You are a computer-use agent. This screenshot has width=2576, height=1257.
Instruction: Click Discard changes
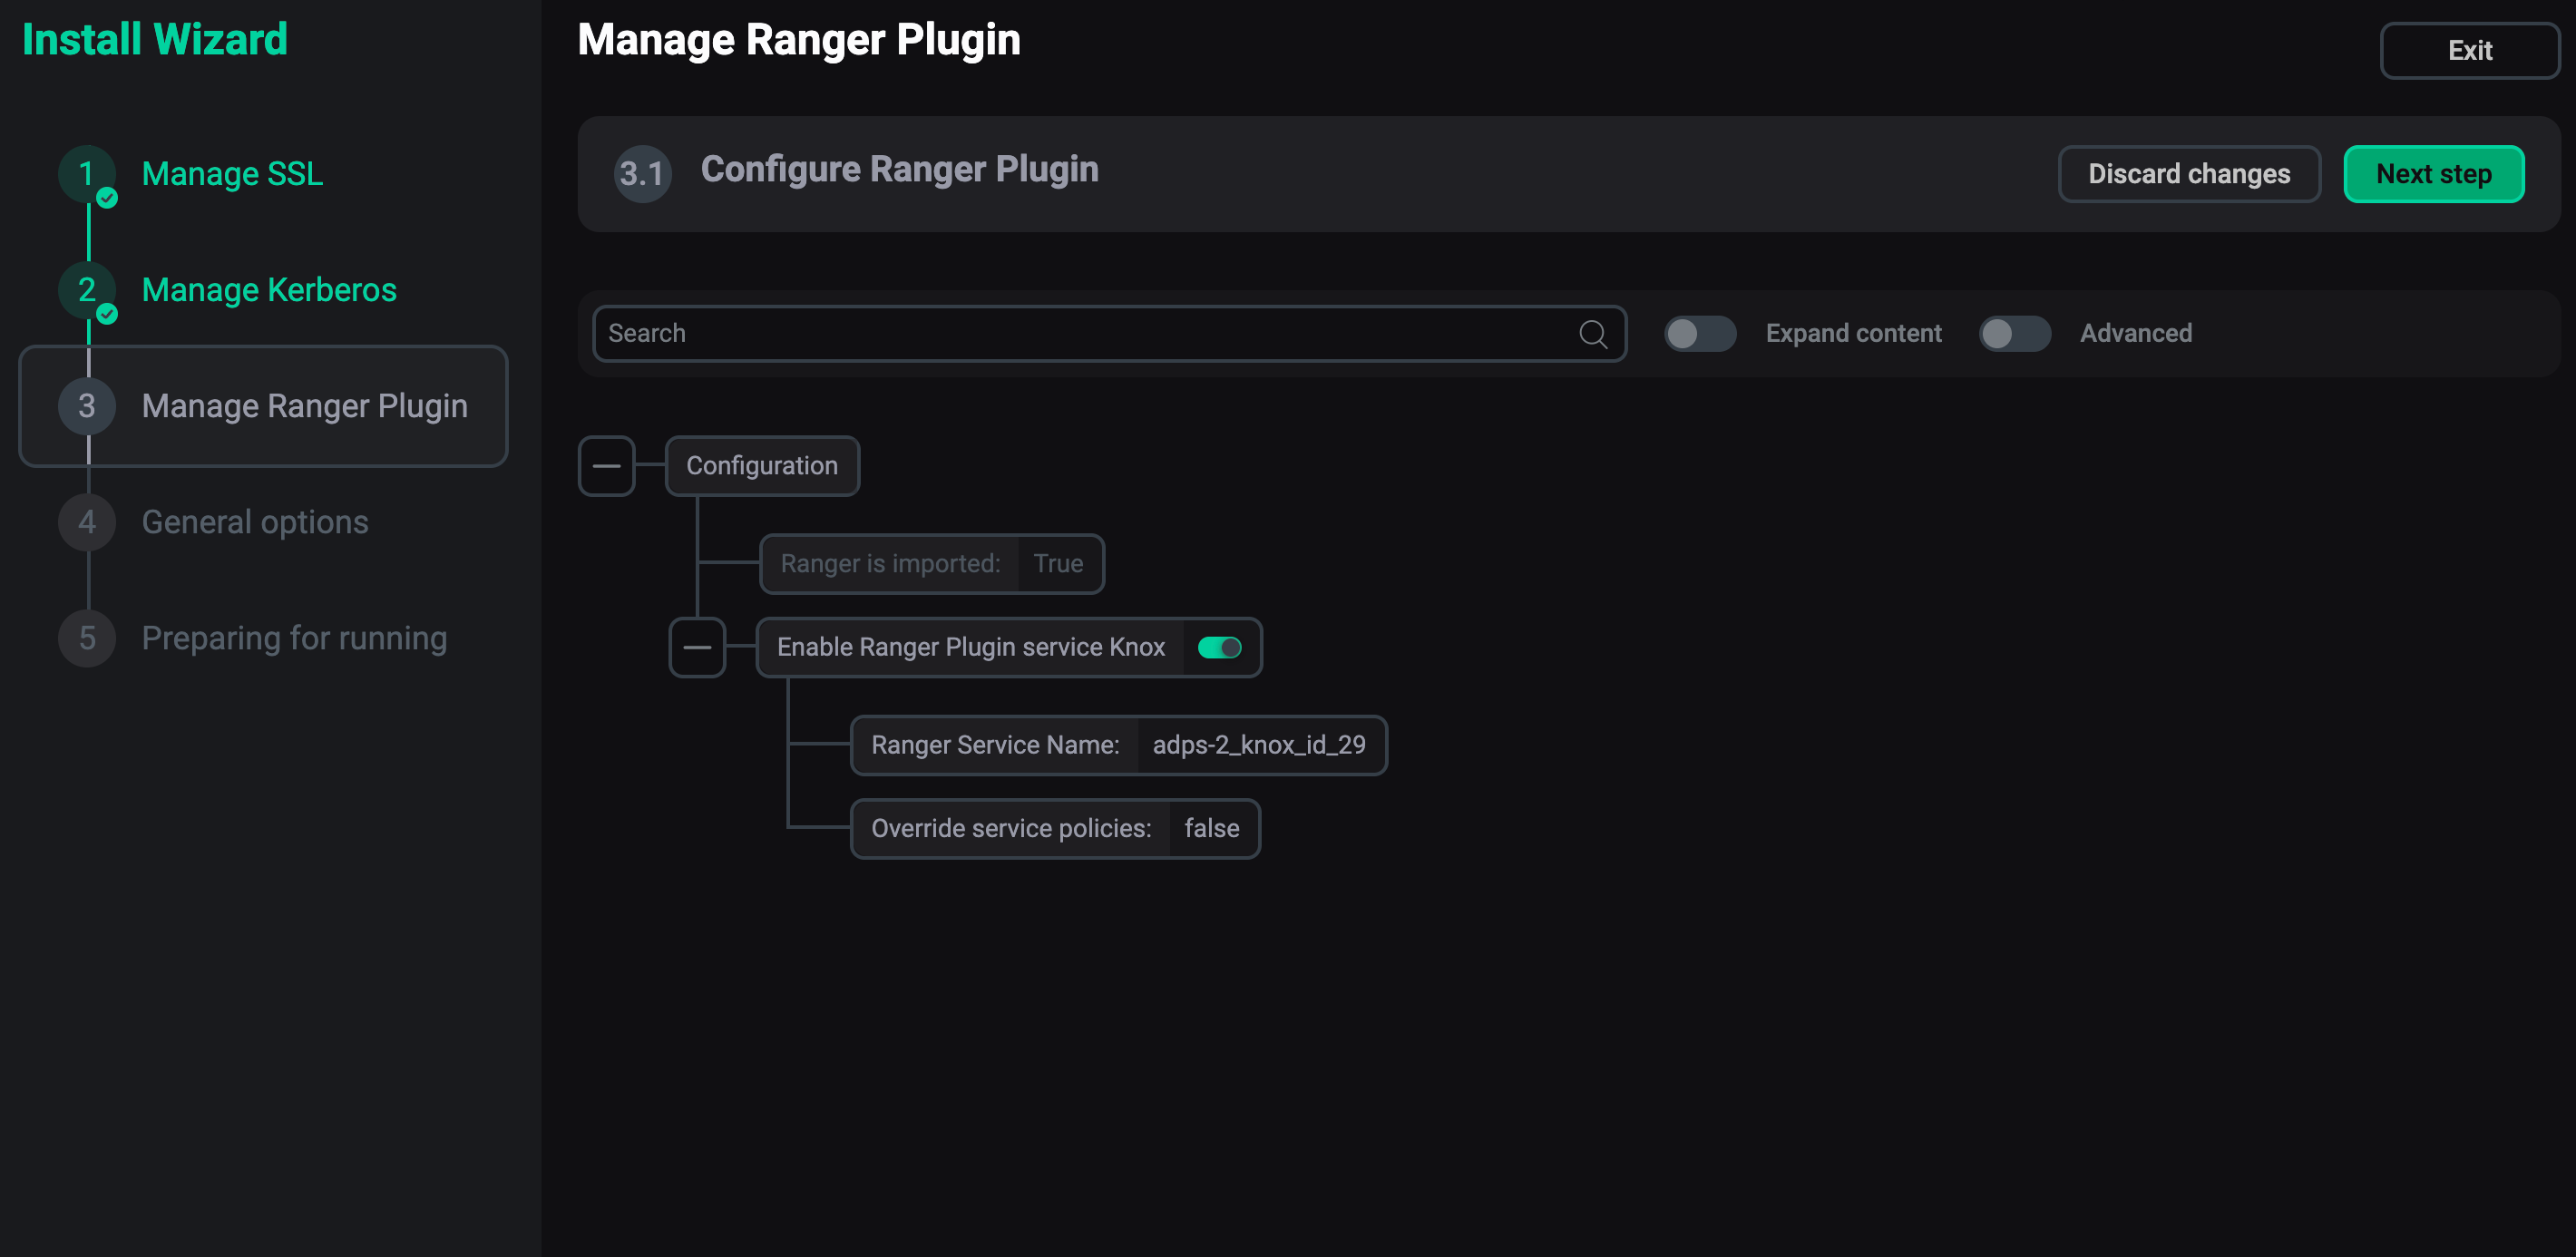2189,174
